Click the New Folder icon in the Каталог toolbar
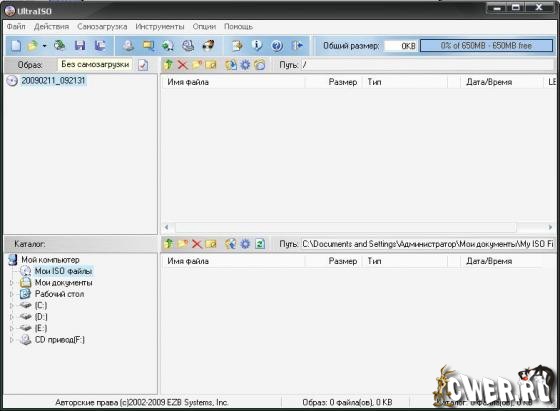 pos(182,244)
